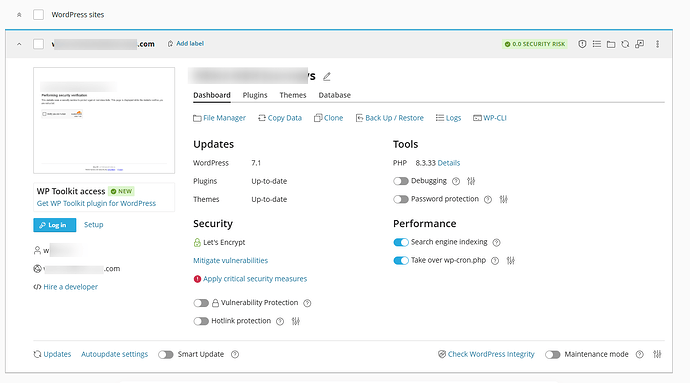
Task: Check WordPress Integrity
Action: [x=486, y=354]
